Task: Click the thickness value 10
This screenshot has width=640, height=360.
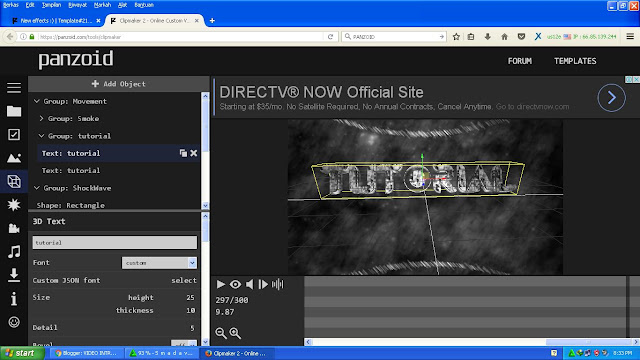Action: (x=190, y=310)
